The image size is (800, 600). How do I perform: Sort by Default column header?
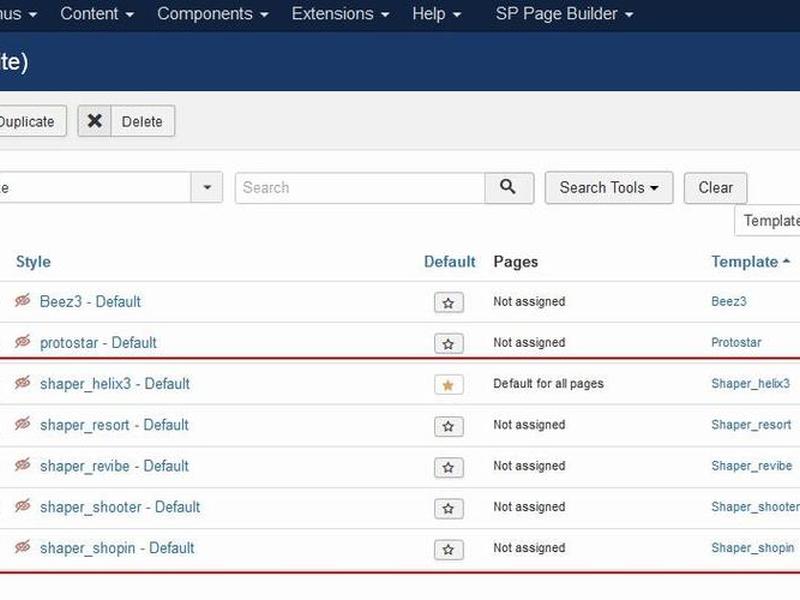pos(449,262)
